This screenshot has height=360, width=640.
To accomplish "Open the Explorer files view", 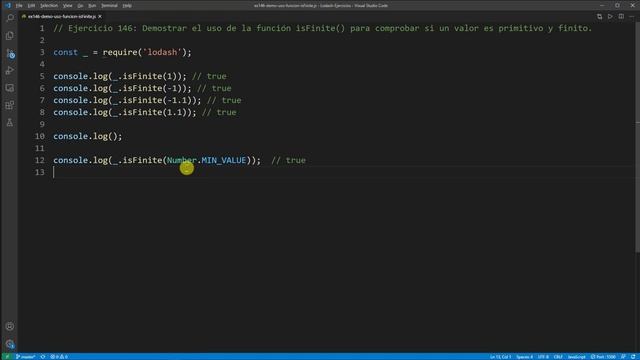I will (10, 36).
